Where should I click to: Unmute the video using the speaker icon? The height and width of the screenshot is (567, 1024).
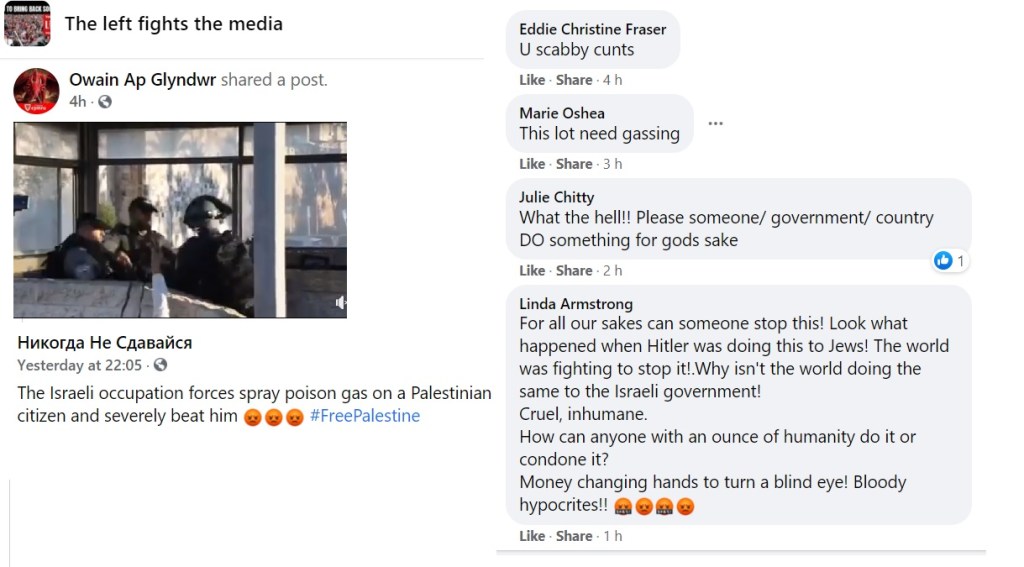click(x=340, y=302)
